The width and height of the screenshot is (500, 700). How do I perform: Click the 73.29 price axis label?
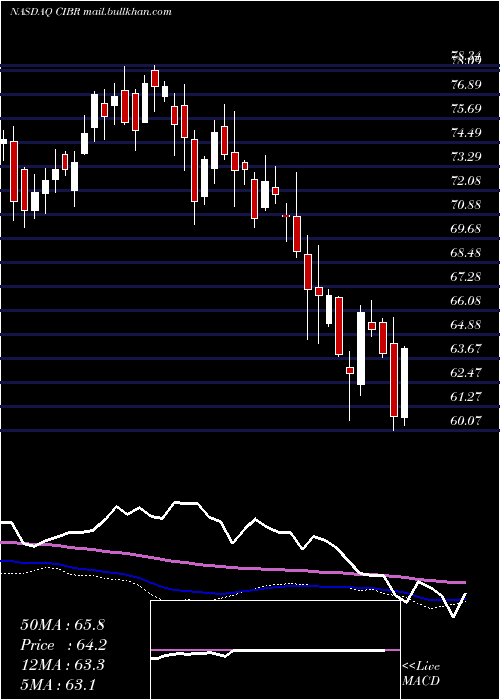click(x=466, y=157)
